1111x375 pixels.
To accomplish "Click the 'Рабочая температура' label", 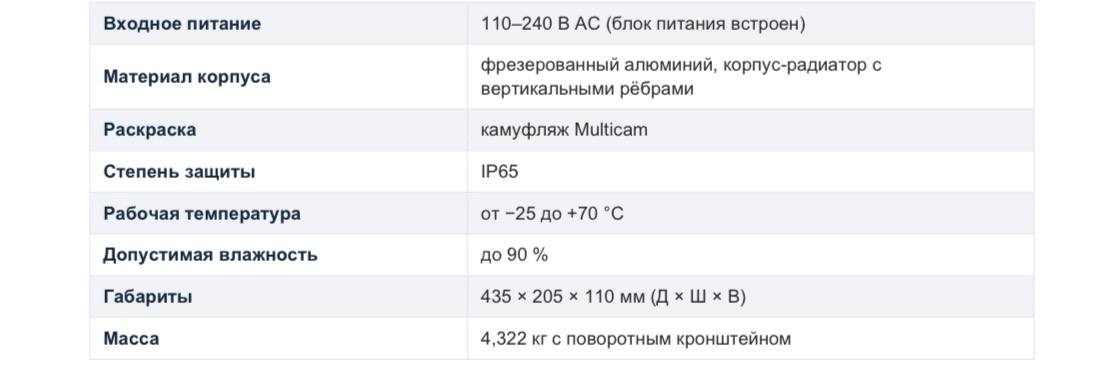I will 202,213.
